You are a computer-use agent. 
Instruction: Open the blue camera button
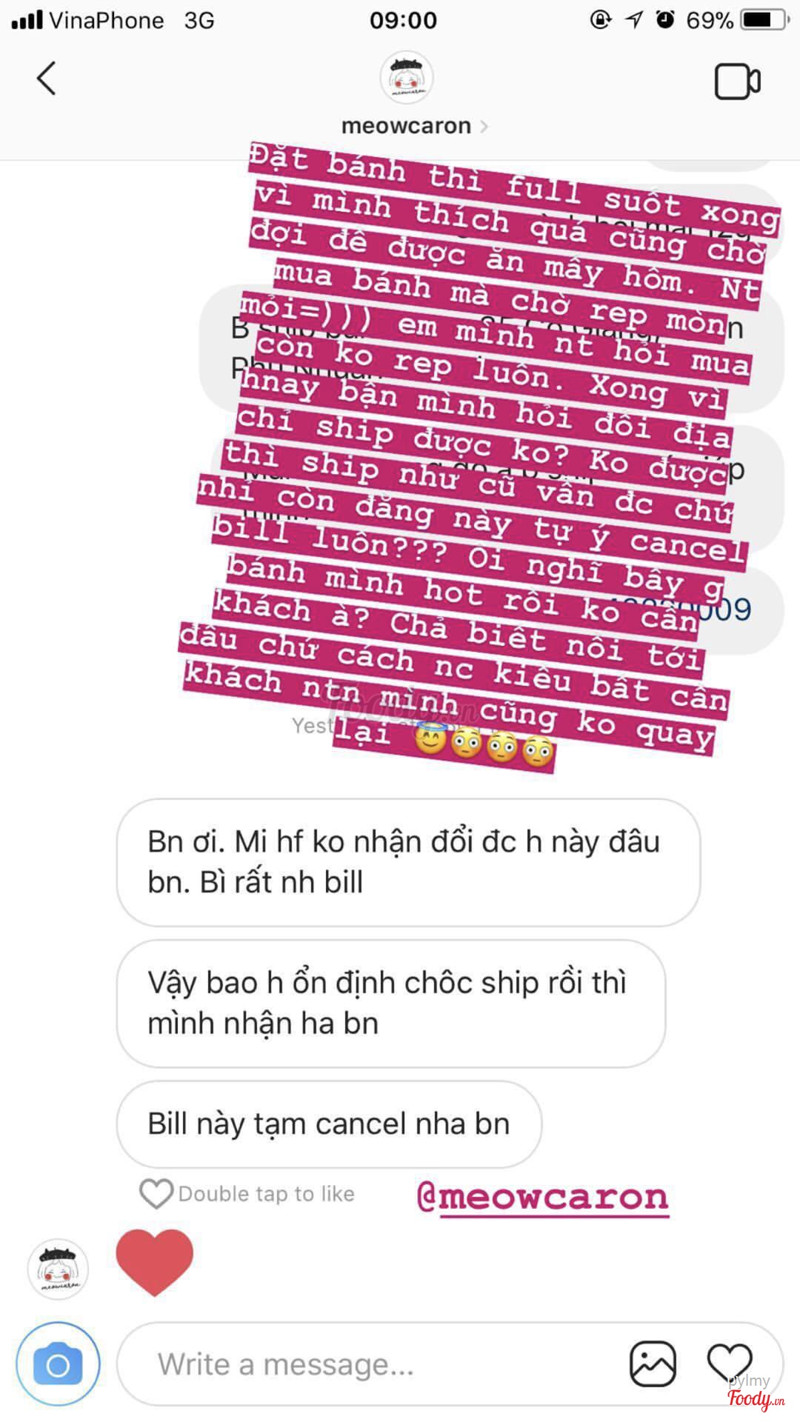tap(58, 1365)
